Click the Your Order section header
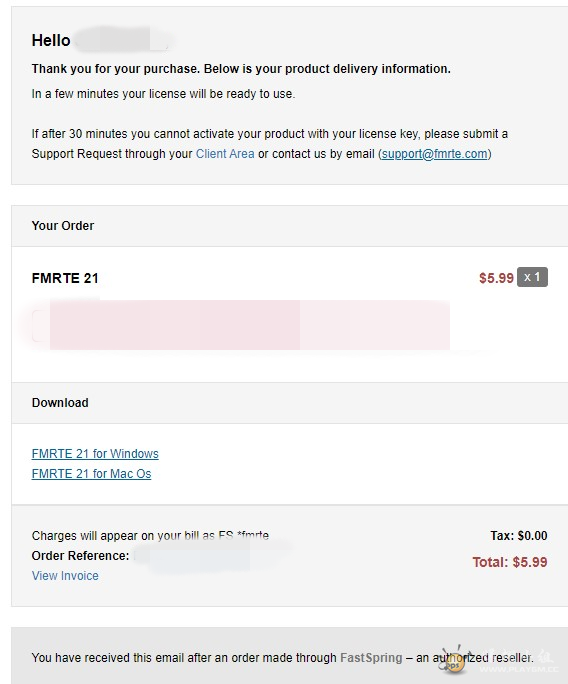Image resolution: width=568 pixels, height=684 pixels. 63,226
